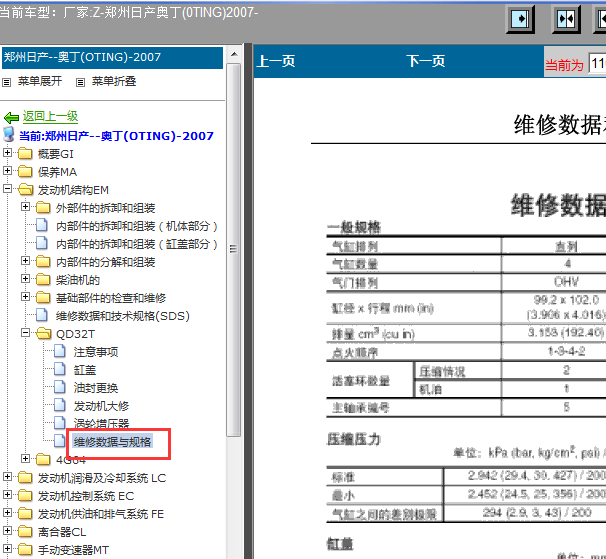Click 菜单展开 to expand menu
This screenshot has width=606, height=559.
coord(40,81)
